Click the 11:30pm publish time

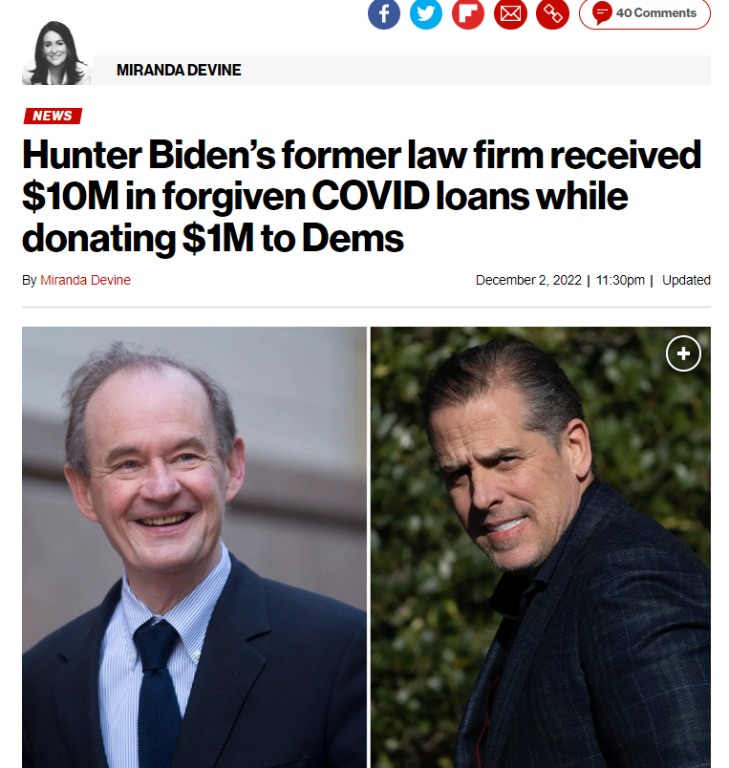coord(620,280)
